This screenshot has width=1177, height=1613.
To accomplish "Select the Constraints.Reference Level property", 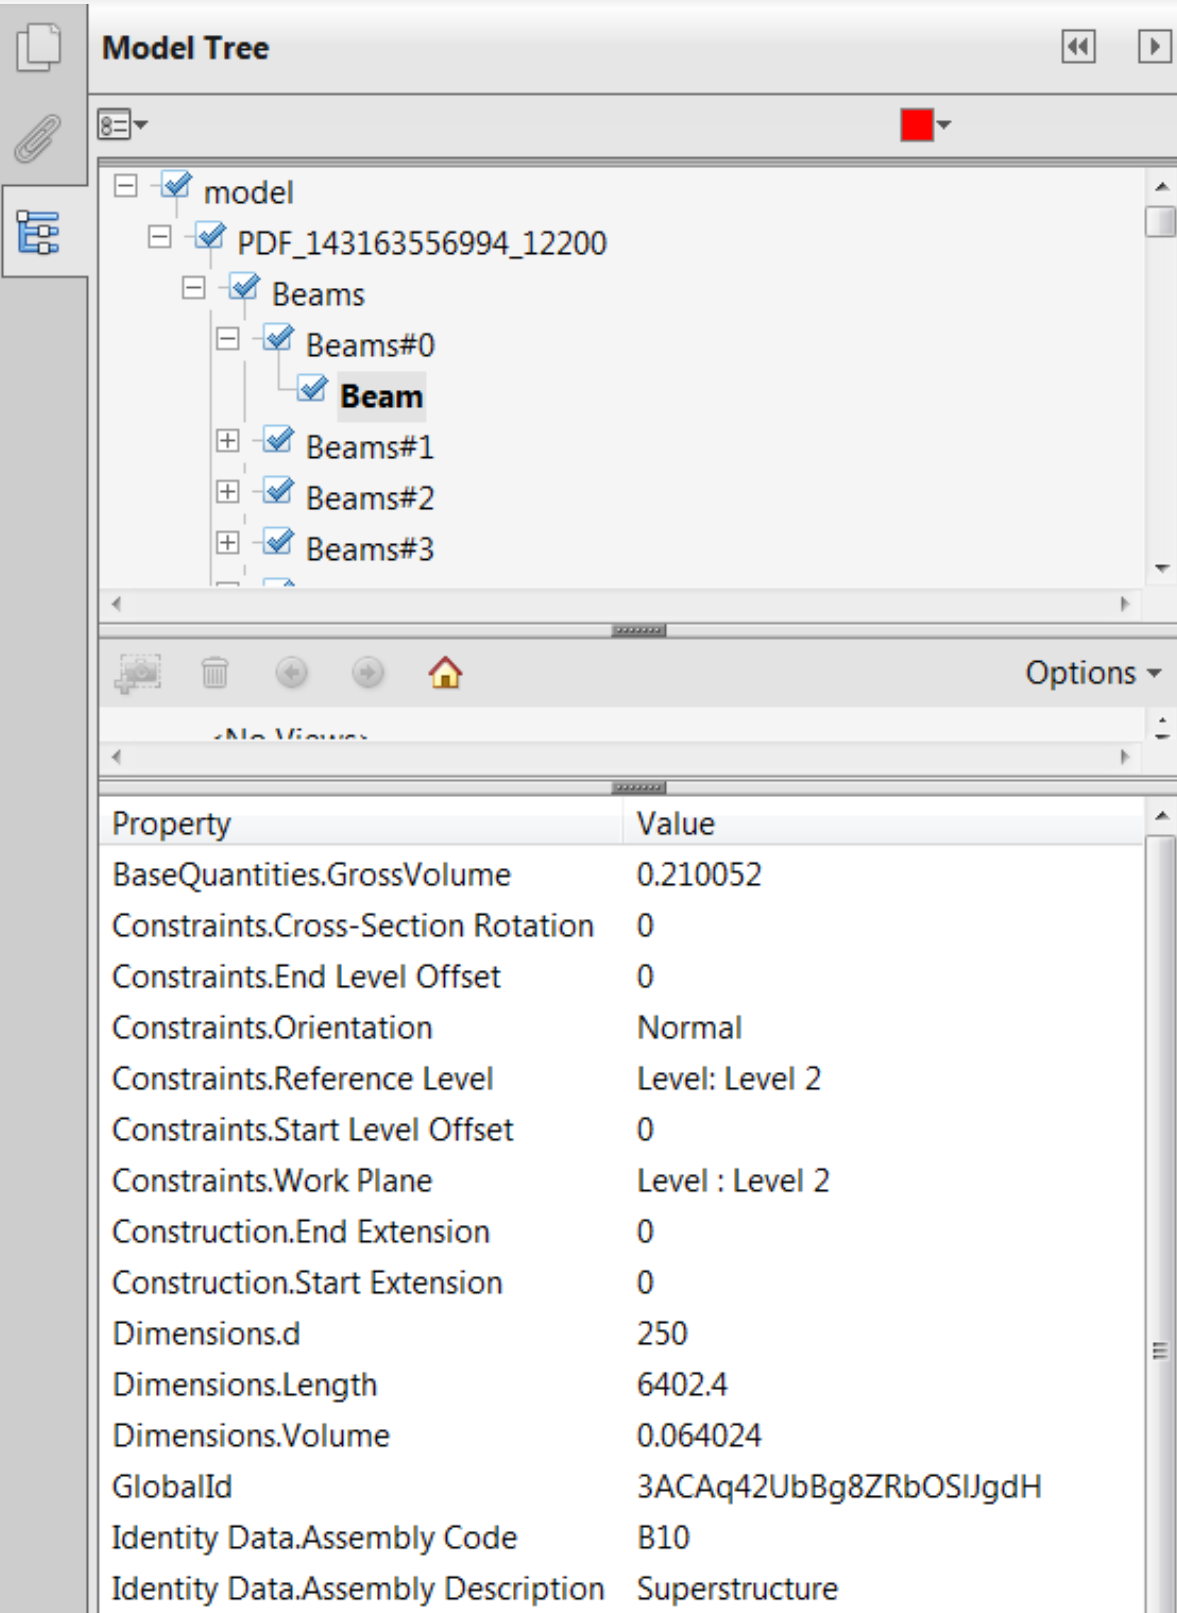I will tap(303, 1079).
